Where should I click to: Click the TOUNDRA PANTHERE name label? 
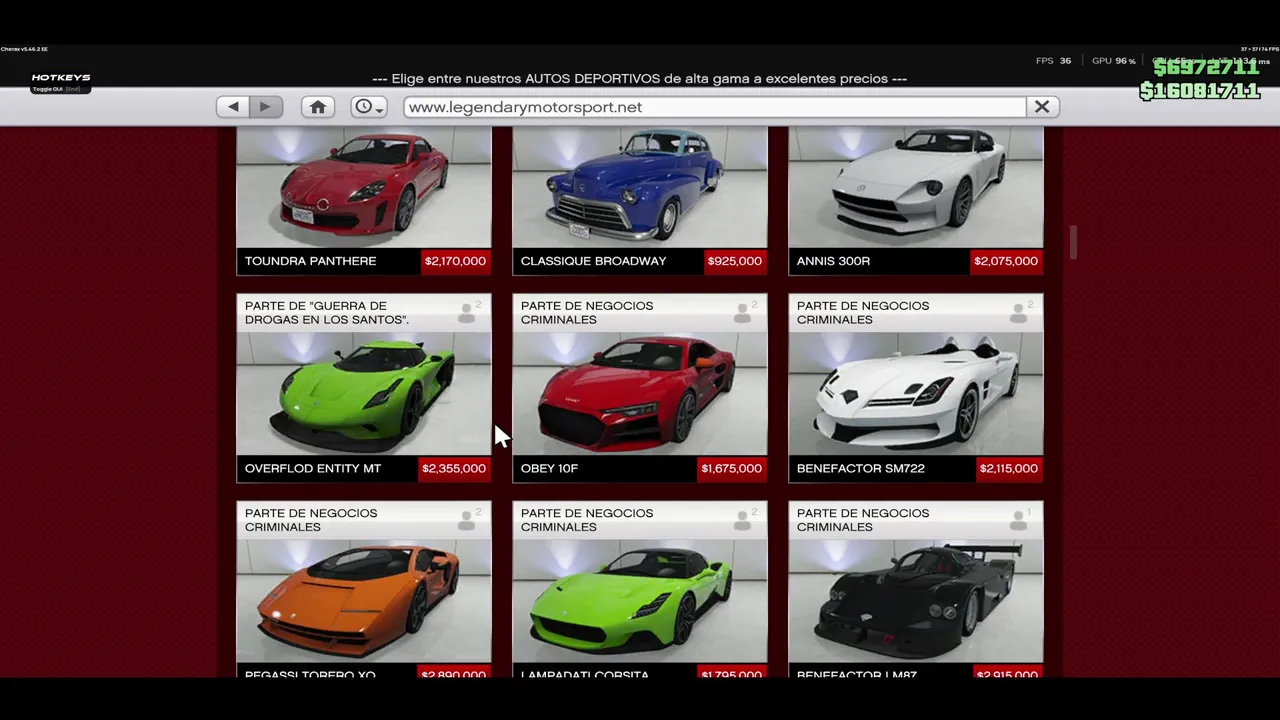311,261
